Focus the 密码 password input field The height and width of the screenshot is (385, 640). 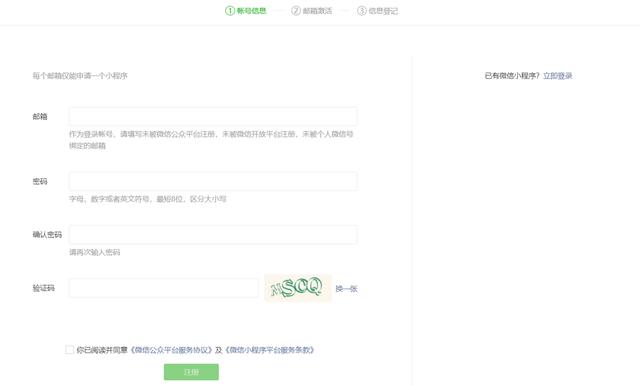(x=213, y=181)
